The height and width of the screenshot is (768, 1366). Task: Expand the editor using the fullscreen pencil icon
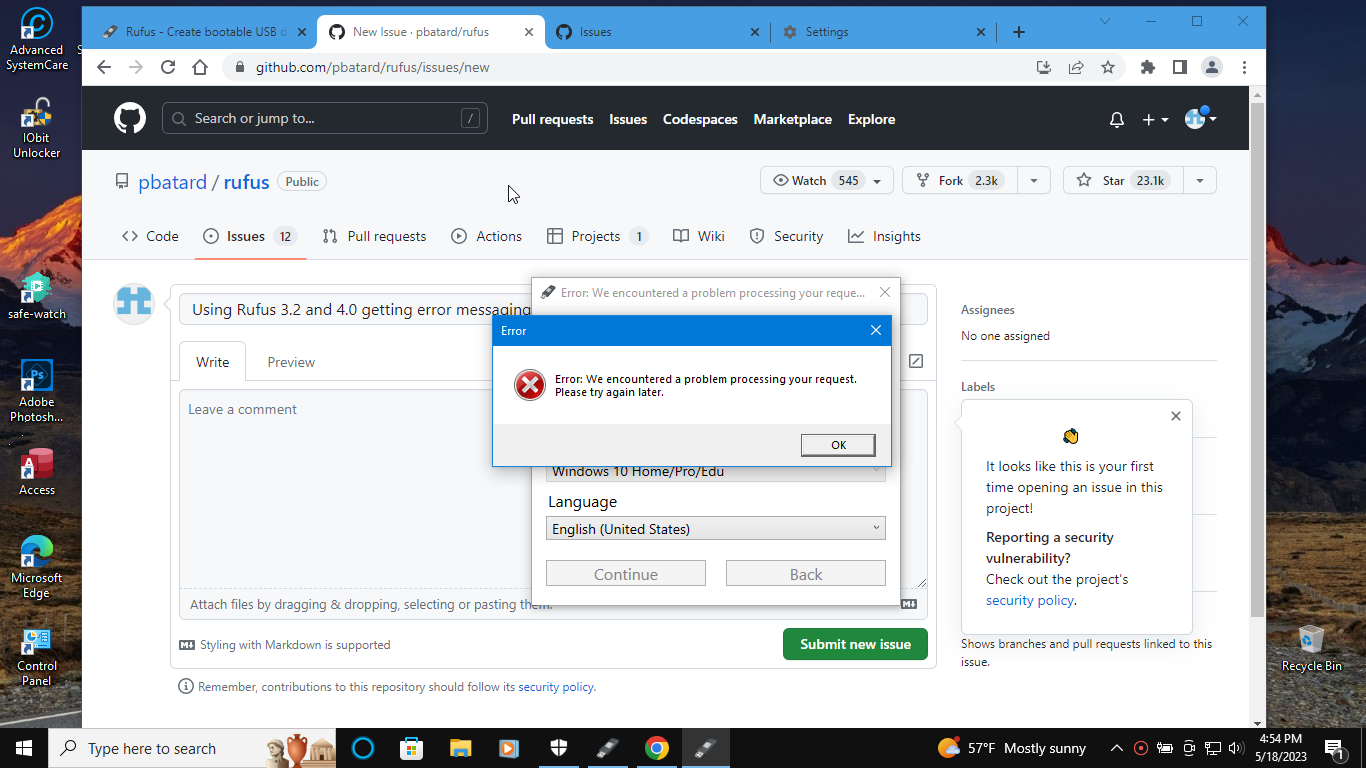915,361
